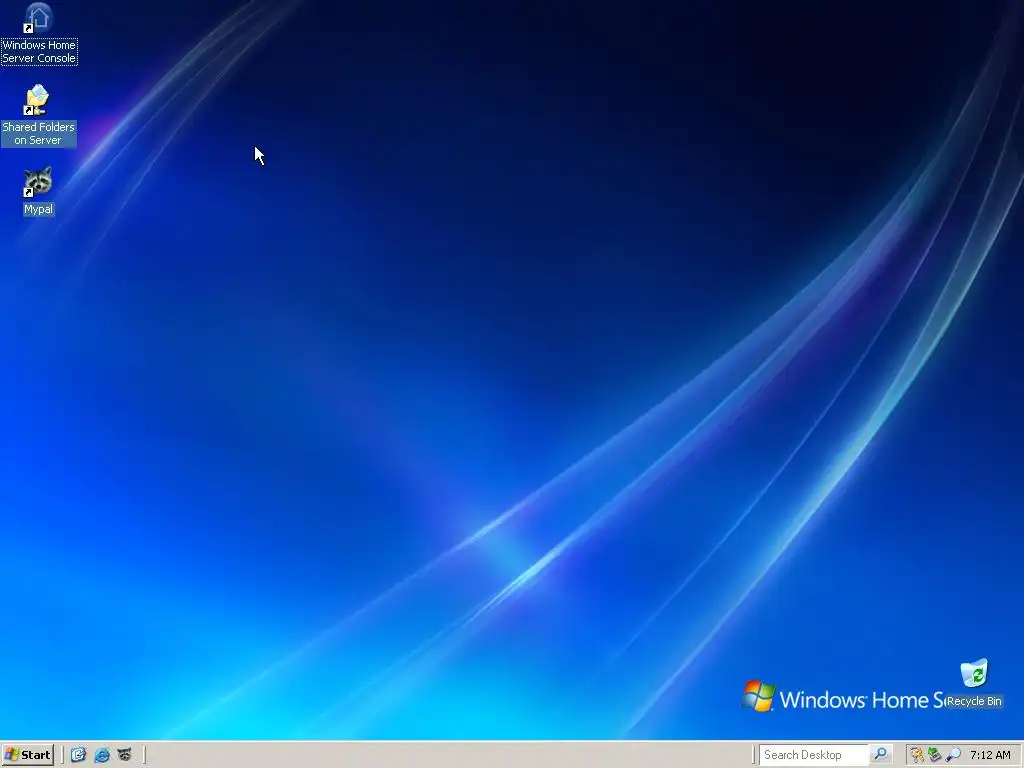This screenshot has height=768, width=1024.
Task: Click the 7:12 AM clock
Action: pyautogui.click(x=990, y=755)
